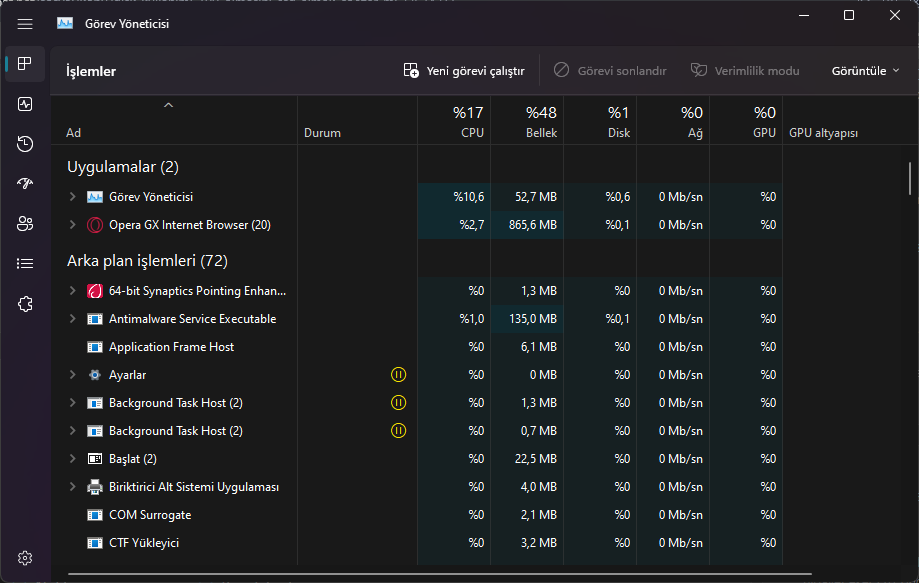Expand the Ayarlar process row

(x=73, y=375)
